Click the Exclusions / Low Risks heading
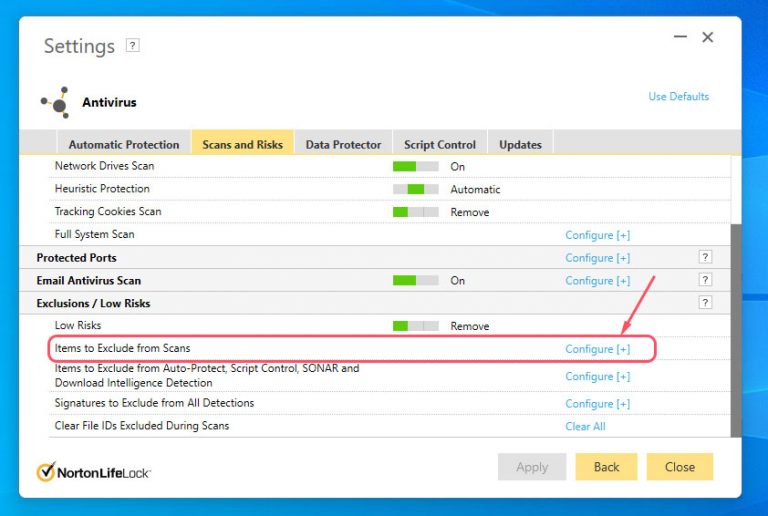Image resolution: width=768 pixels, height=516 pixels. coord(93,304)
